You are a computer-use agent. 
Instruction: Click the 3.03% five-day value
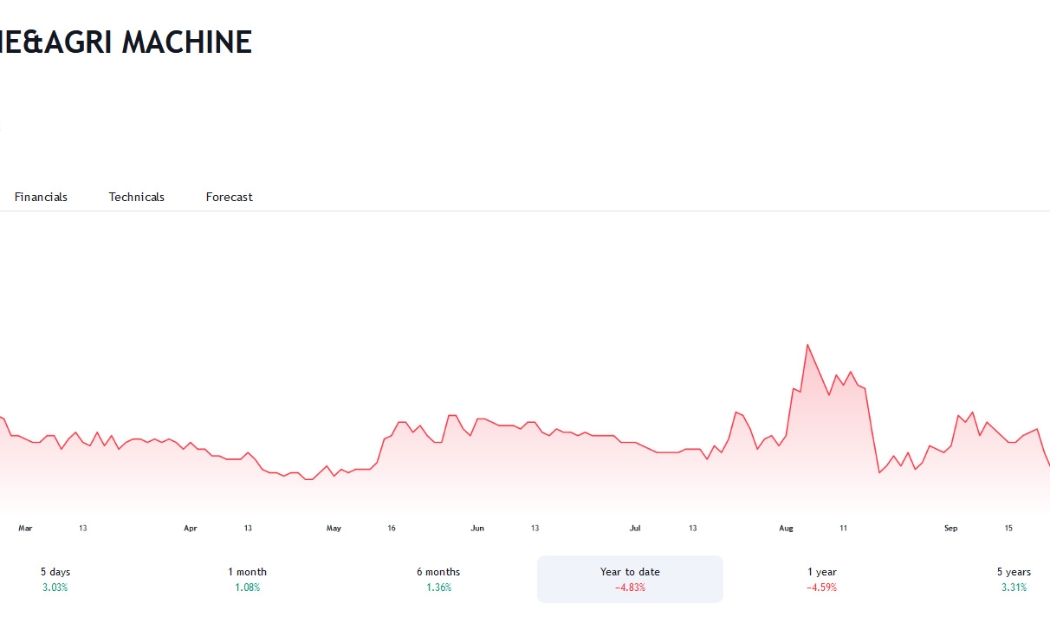click(x=55, y=588)
